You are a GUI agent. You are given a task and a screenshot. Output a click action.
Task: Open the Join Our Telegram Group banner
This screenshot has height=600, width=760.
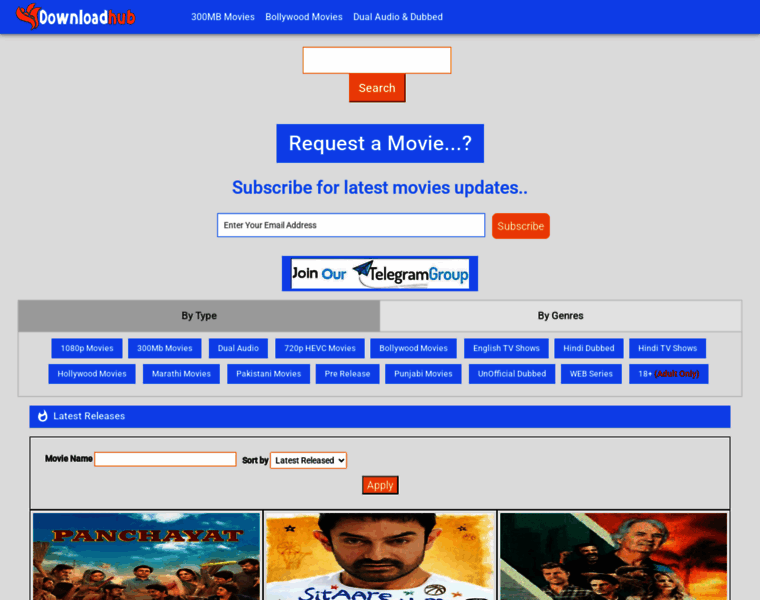380,274
